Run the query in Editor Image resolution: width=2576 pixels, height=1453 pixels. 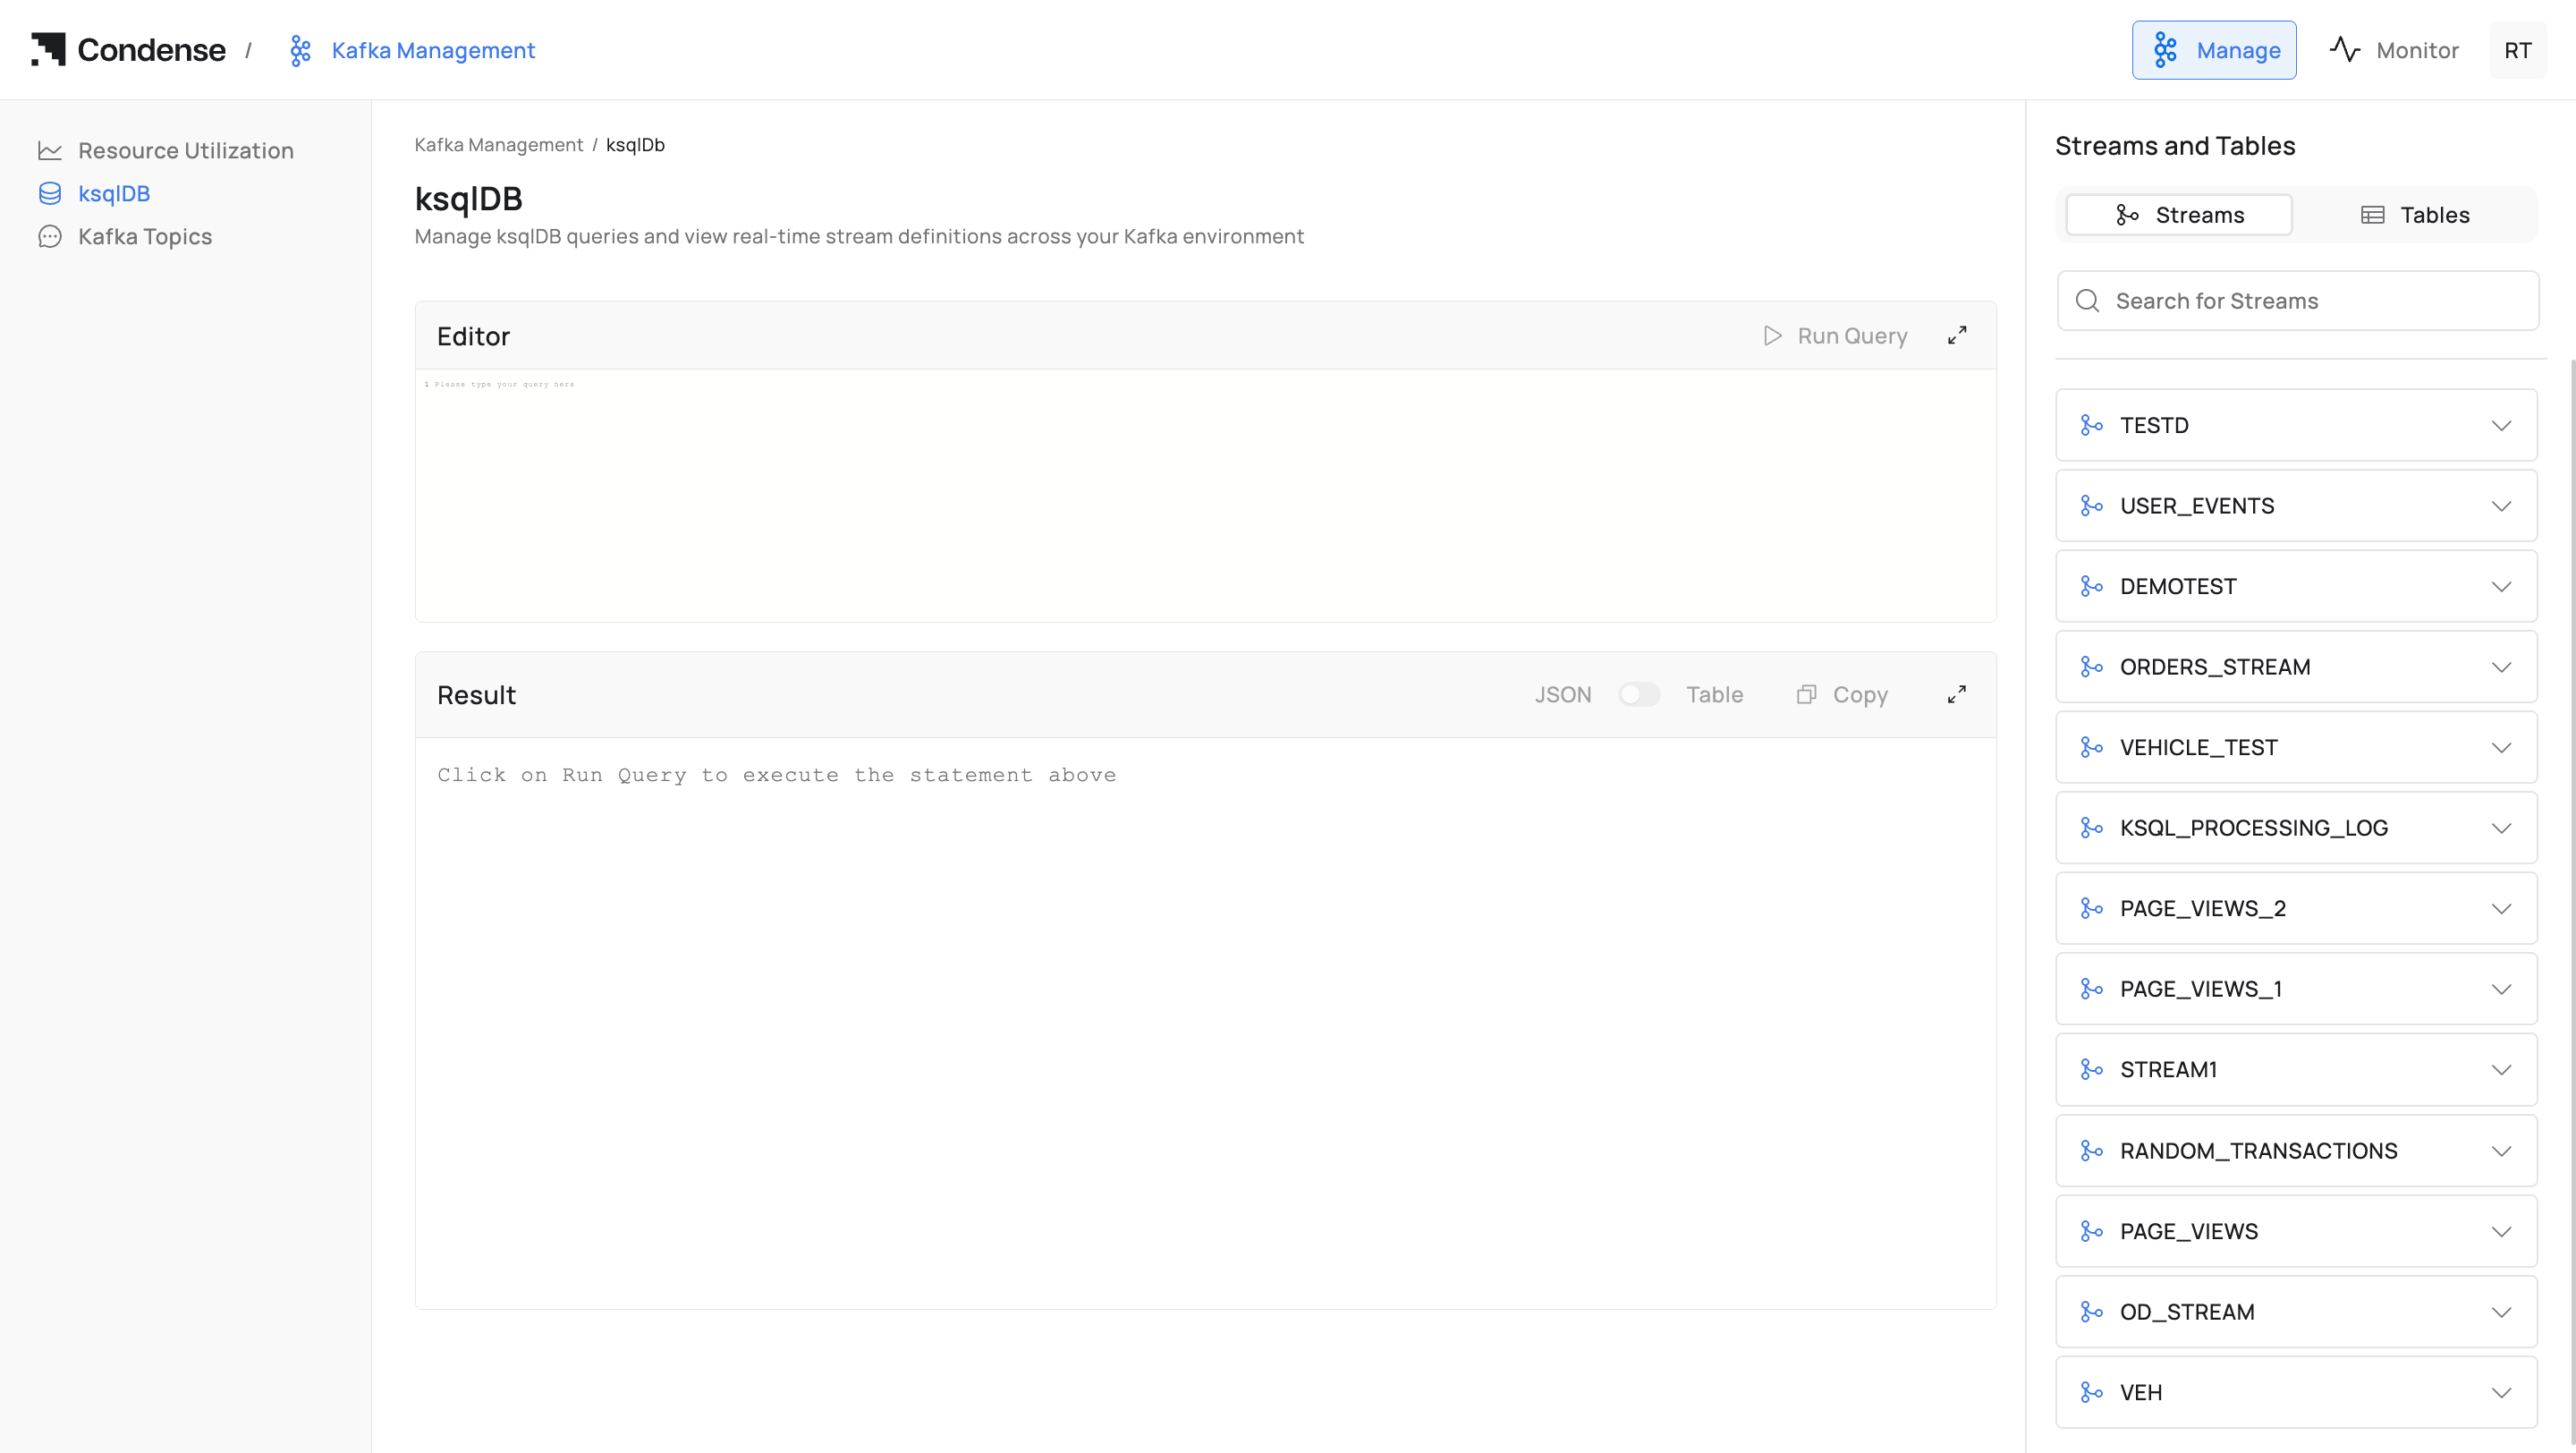(1835, 336)
